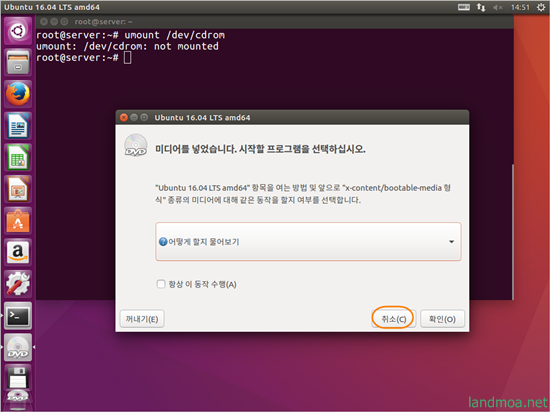Image resolution: width=550 pixels, height=412 pixels.
Task: Expand the '어떻게 할지 물어보기' dropdown
Action: (308, 242)
